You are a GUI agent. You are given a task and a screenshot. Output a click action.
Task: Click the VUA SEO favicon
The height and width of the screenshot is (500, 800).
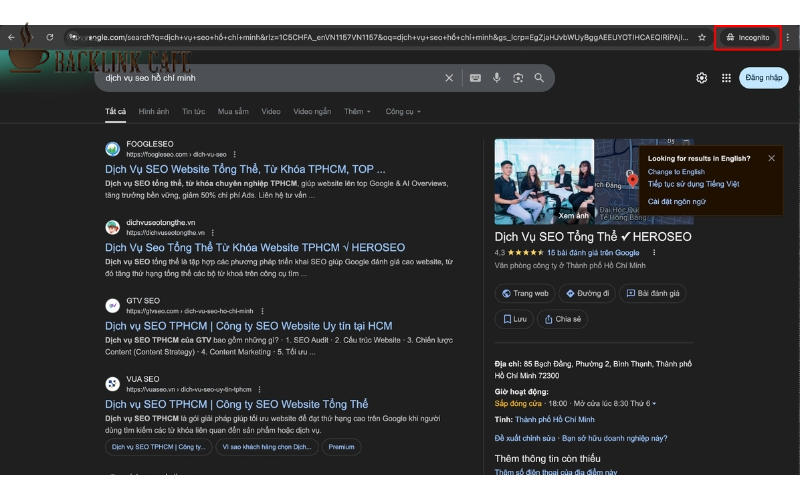click(x=112, y=384)
